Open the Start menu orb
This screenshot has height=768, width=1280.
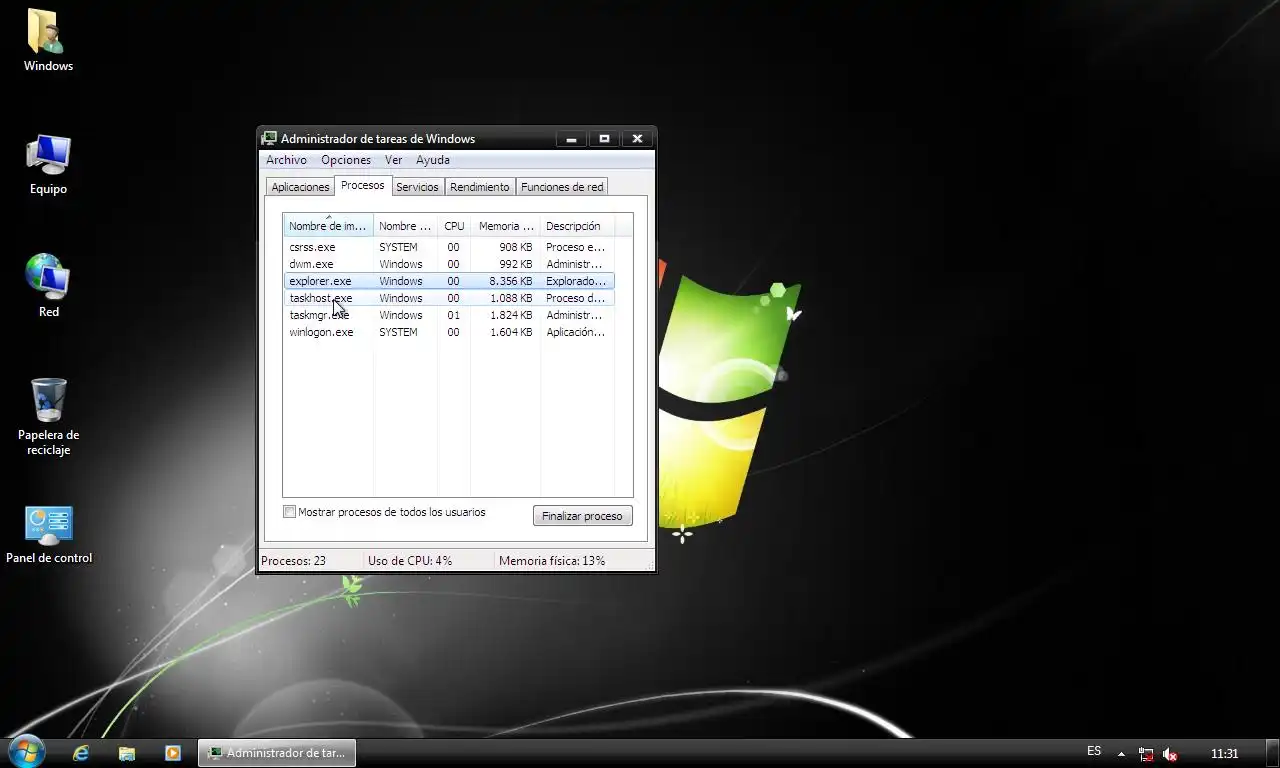(25, 752)
